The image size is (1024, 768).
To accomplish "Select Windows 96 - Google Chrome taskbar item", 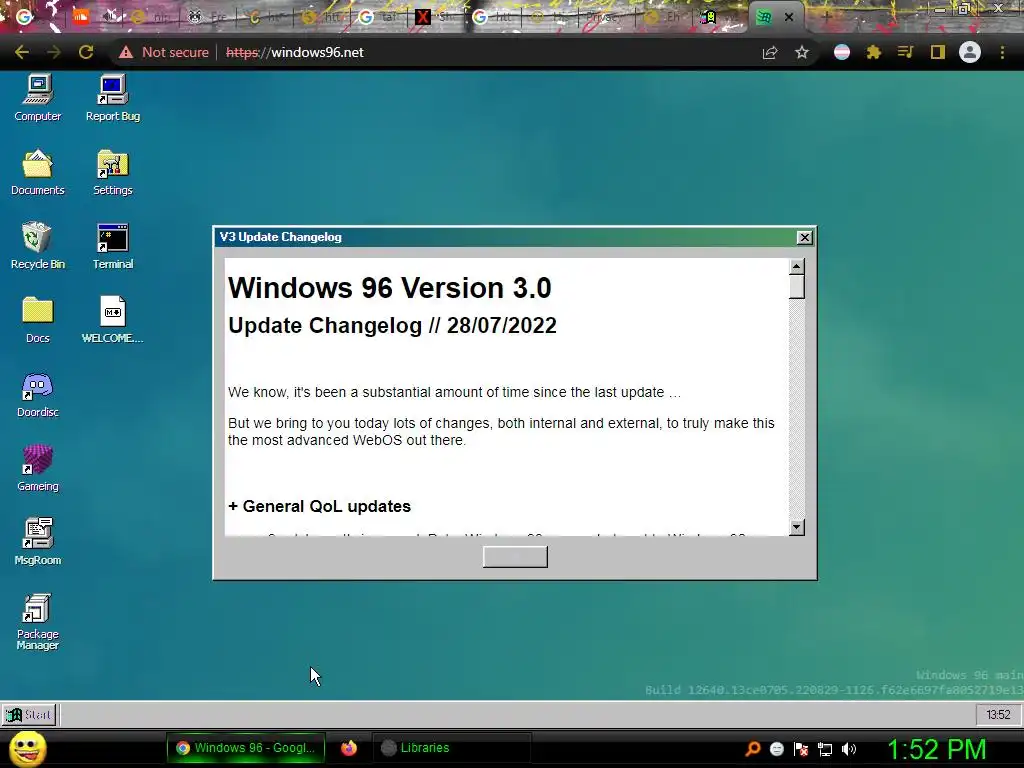I will tap(246, 748).
